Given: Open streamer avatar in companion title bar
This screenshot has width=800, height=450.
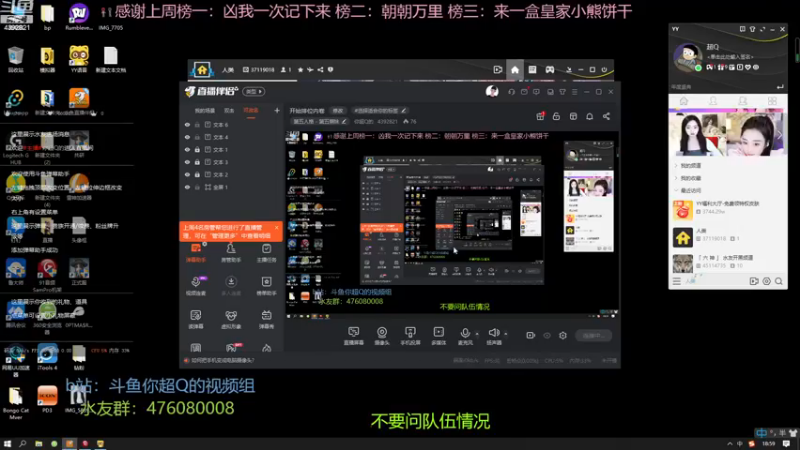Looking at the screenshot, I should coord(492,91).
